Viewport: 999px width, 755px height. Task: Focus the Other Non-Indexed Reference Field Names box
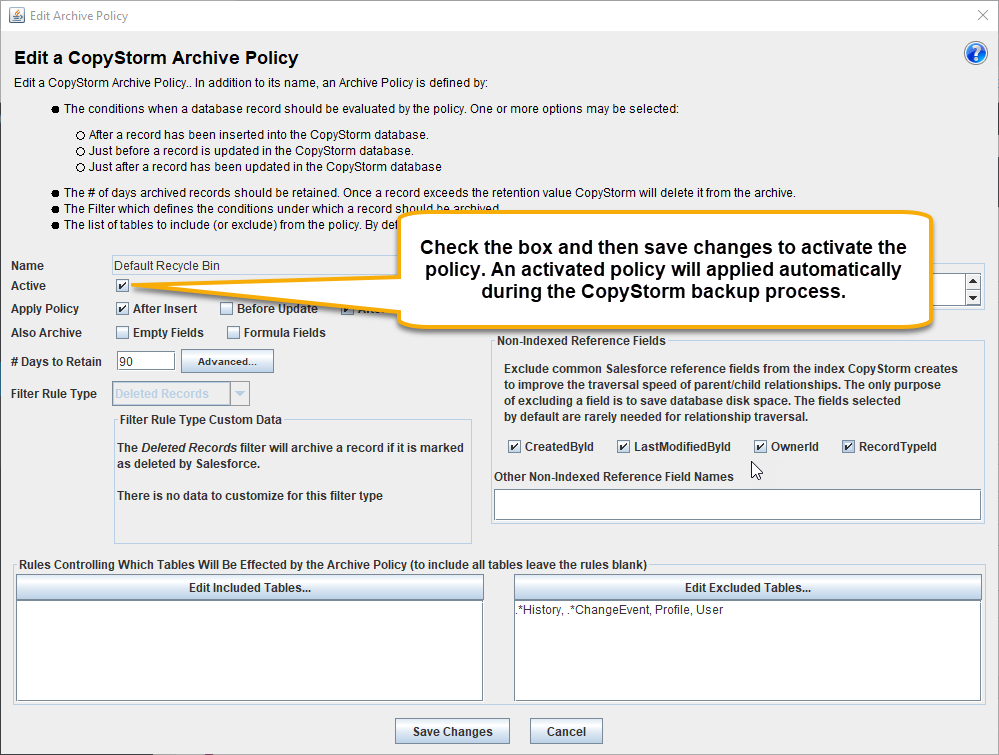pyautogui.click(x=737, y=505)
